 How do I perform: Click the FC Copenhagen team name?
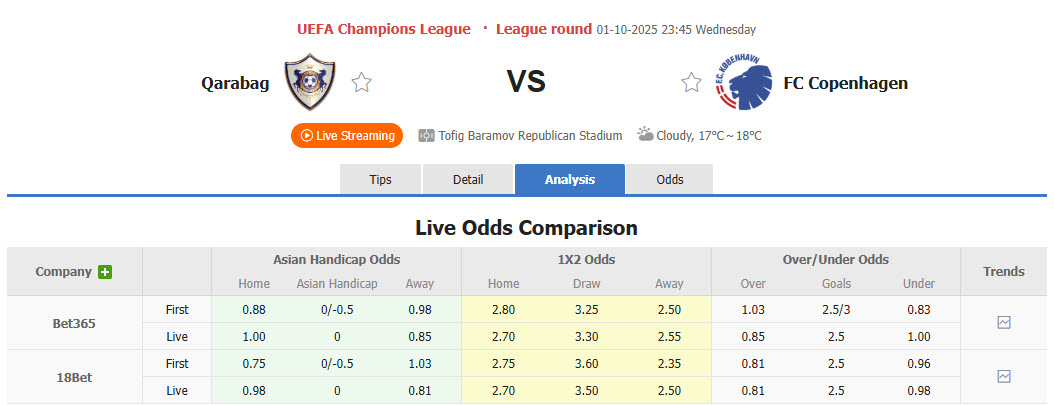(845, 83)
